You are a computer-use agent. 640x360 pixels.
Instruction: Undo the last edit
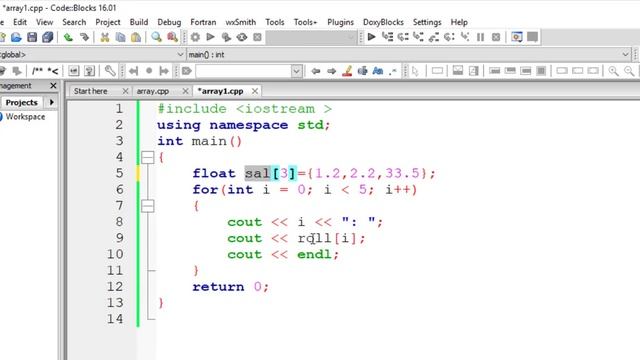[68, 38]
